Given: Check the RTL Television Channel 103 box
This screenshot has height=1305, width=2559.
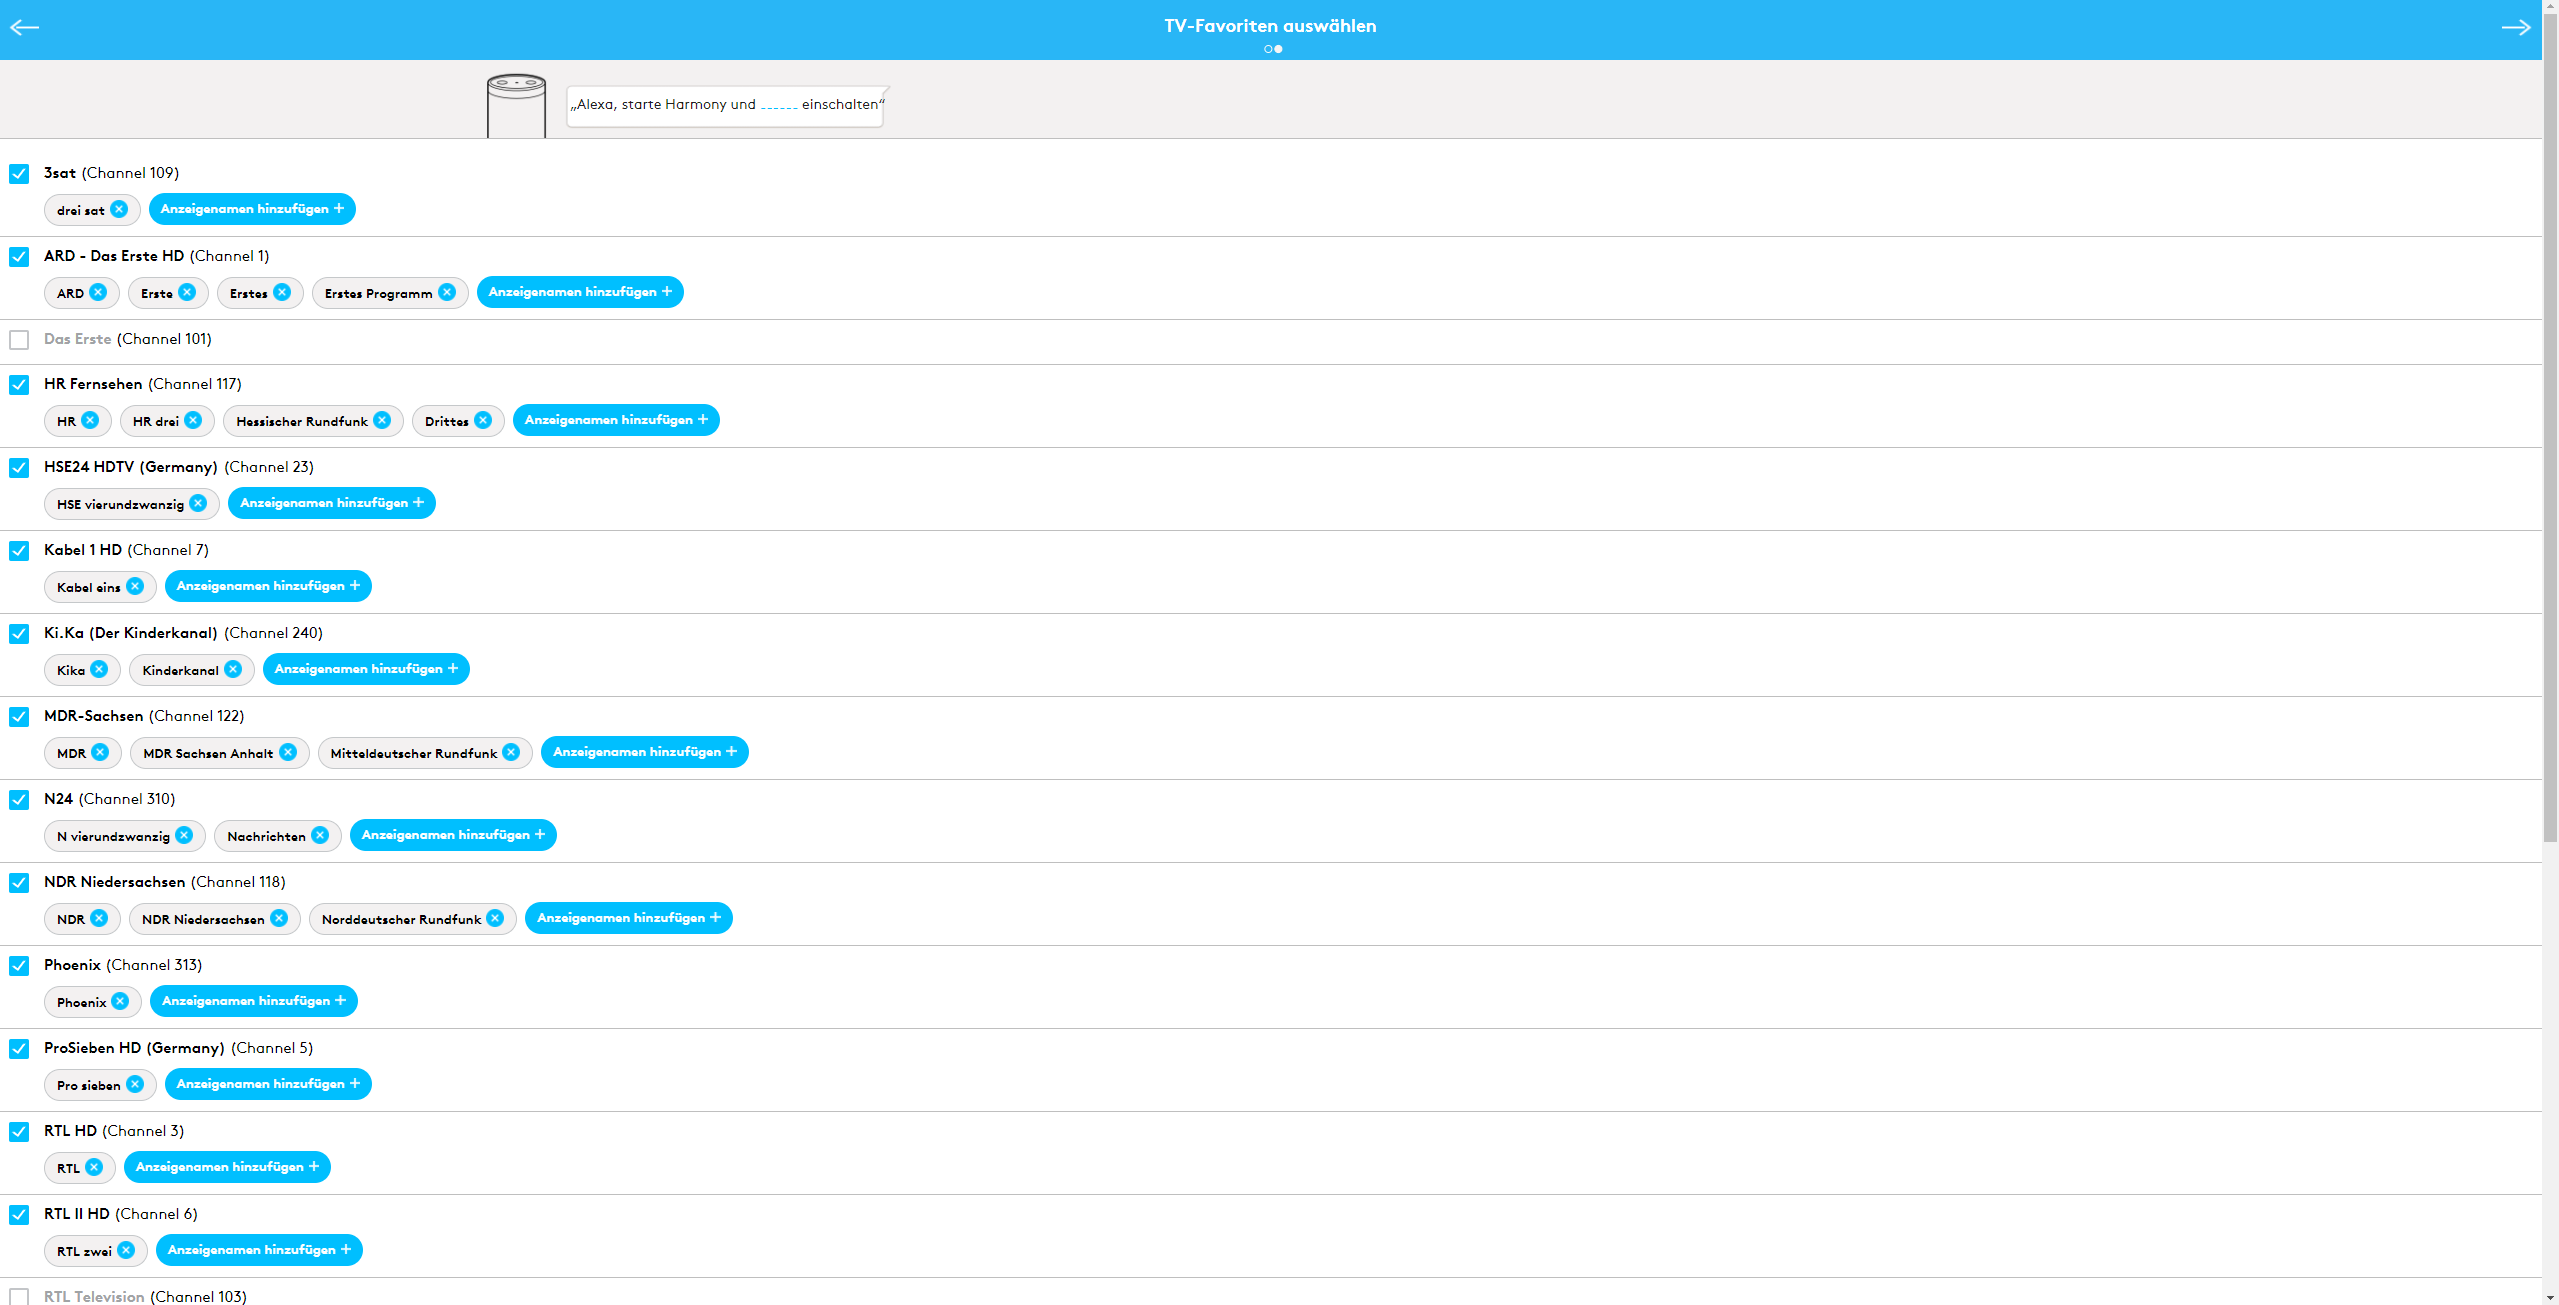Looking at the screenshot, I should 19,1297.
